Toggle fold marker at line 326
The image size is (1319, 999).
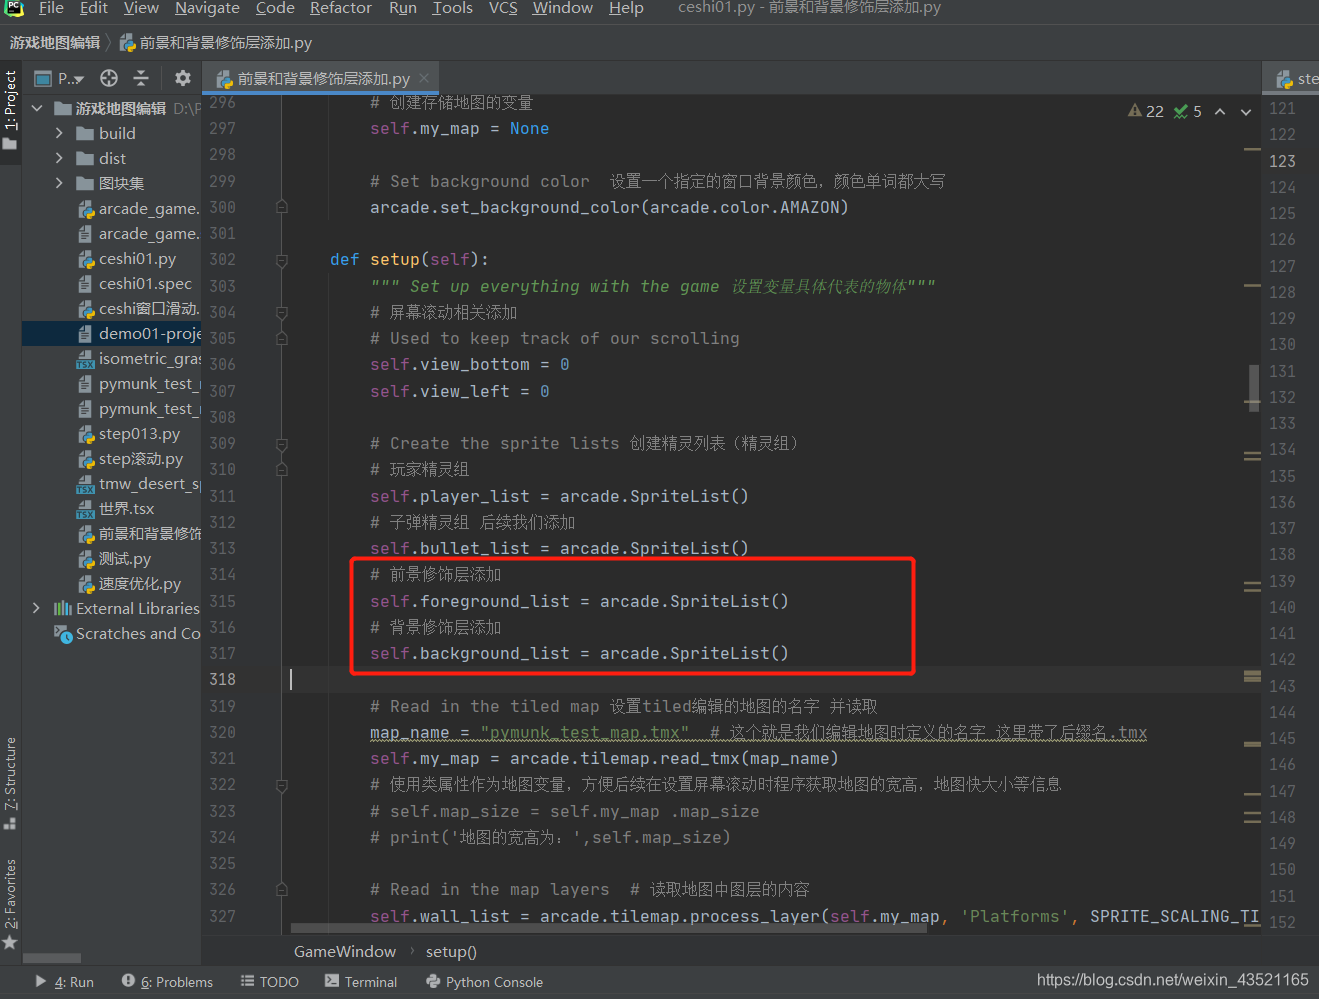click(282, 889)
